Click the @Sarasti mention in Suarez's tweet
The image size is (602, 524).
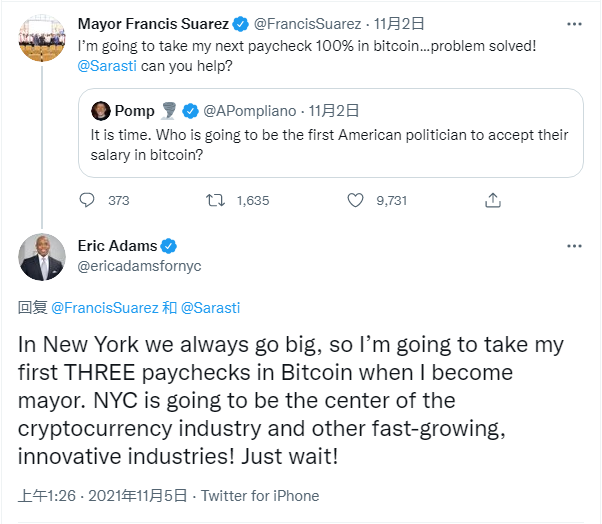(109, 65)
